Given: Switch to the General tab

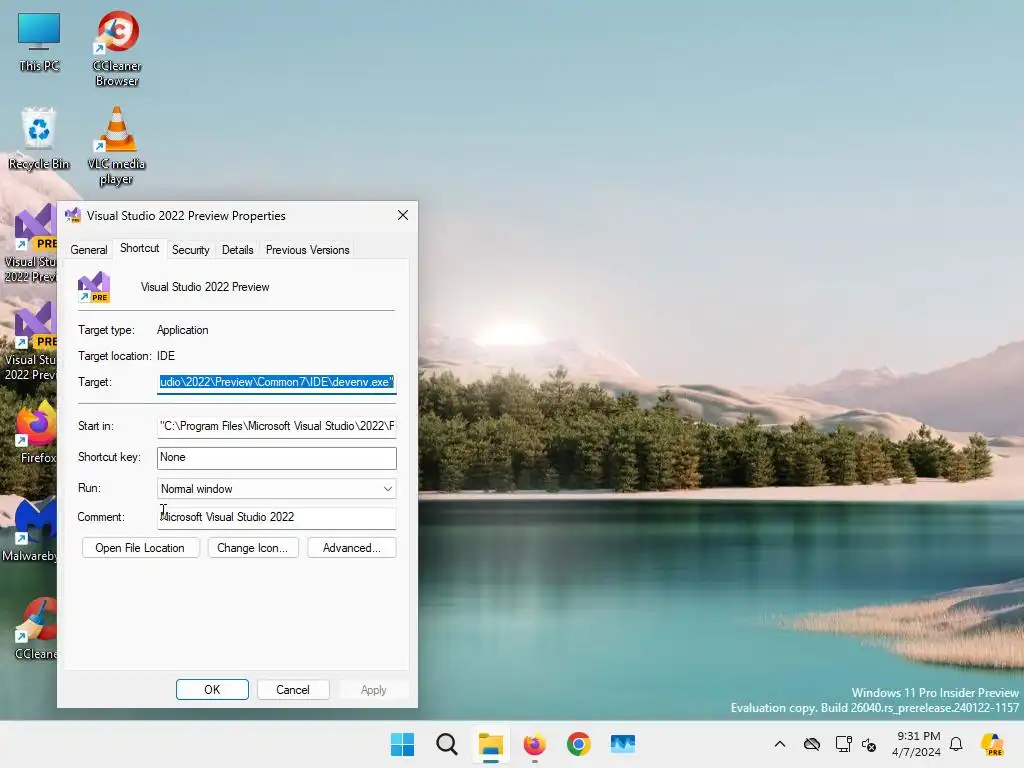Looking at the screenshot, I should tap(89, 250).
